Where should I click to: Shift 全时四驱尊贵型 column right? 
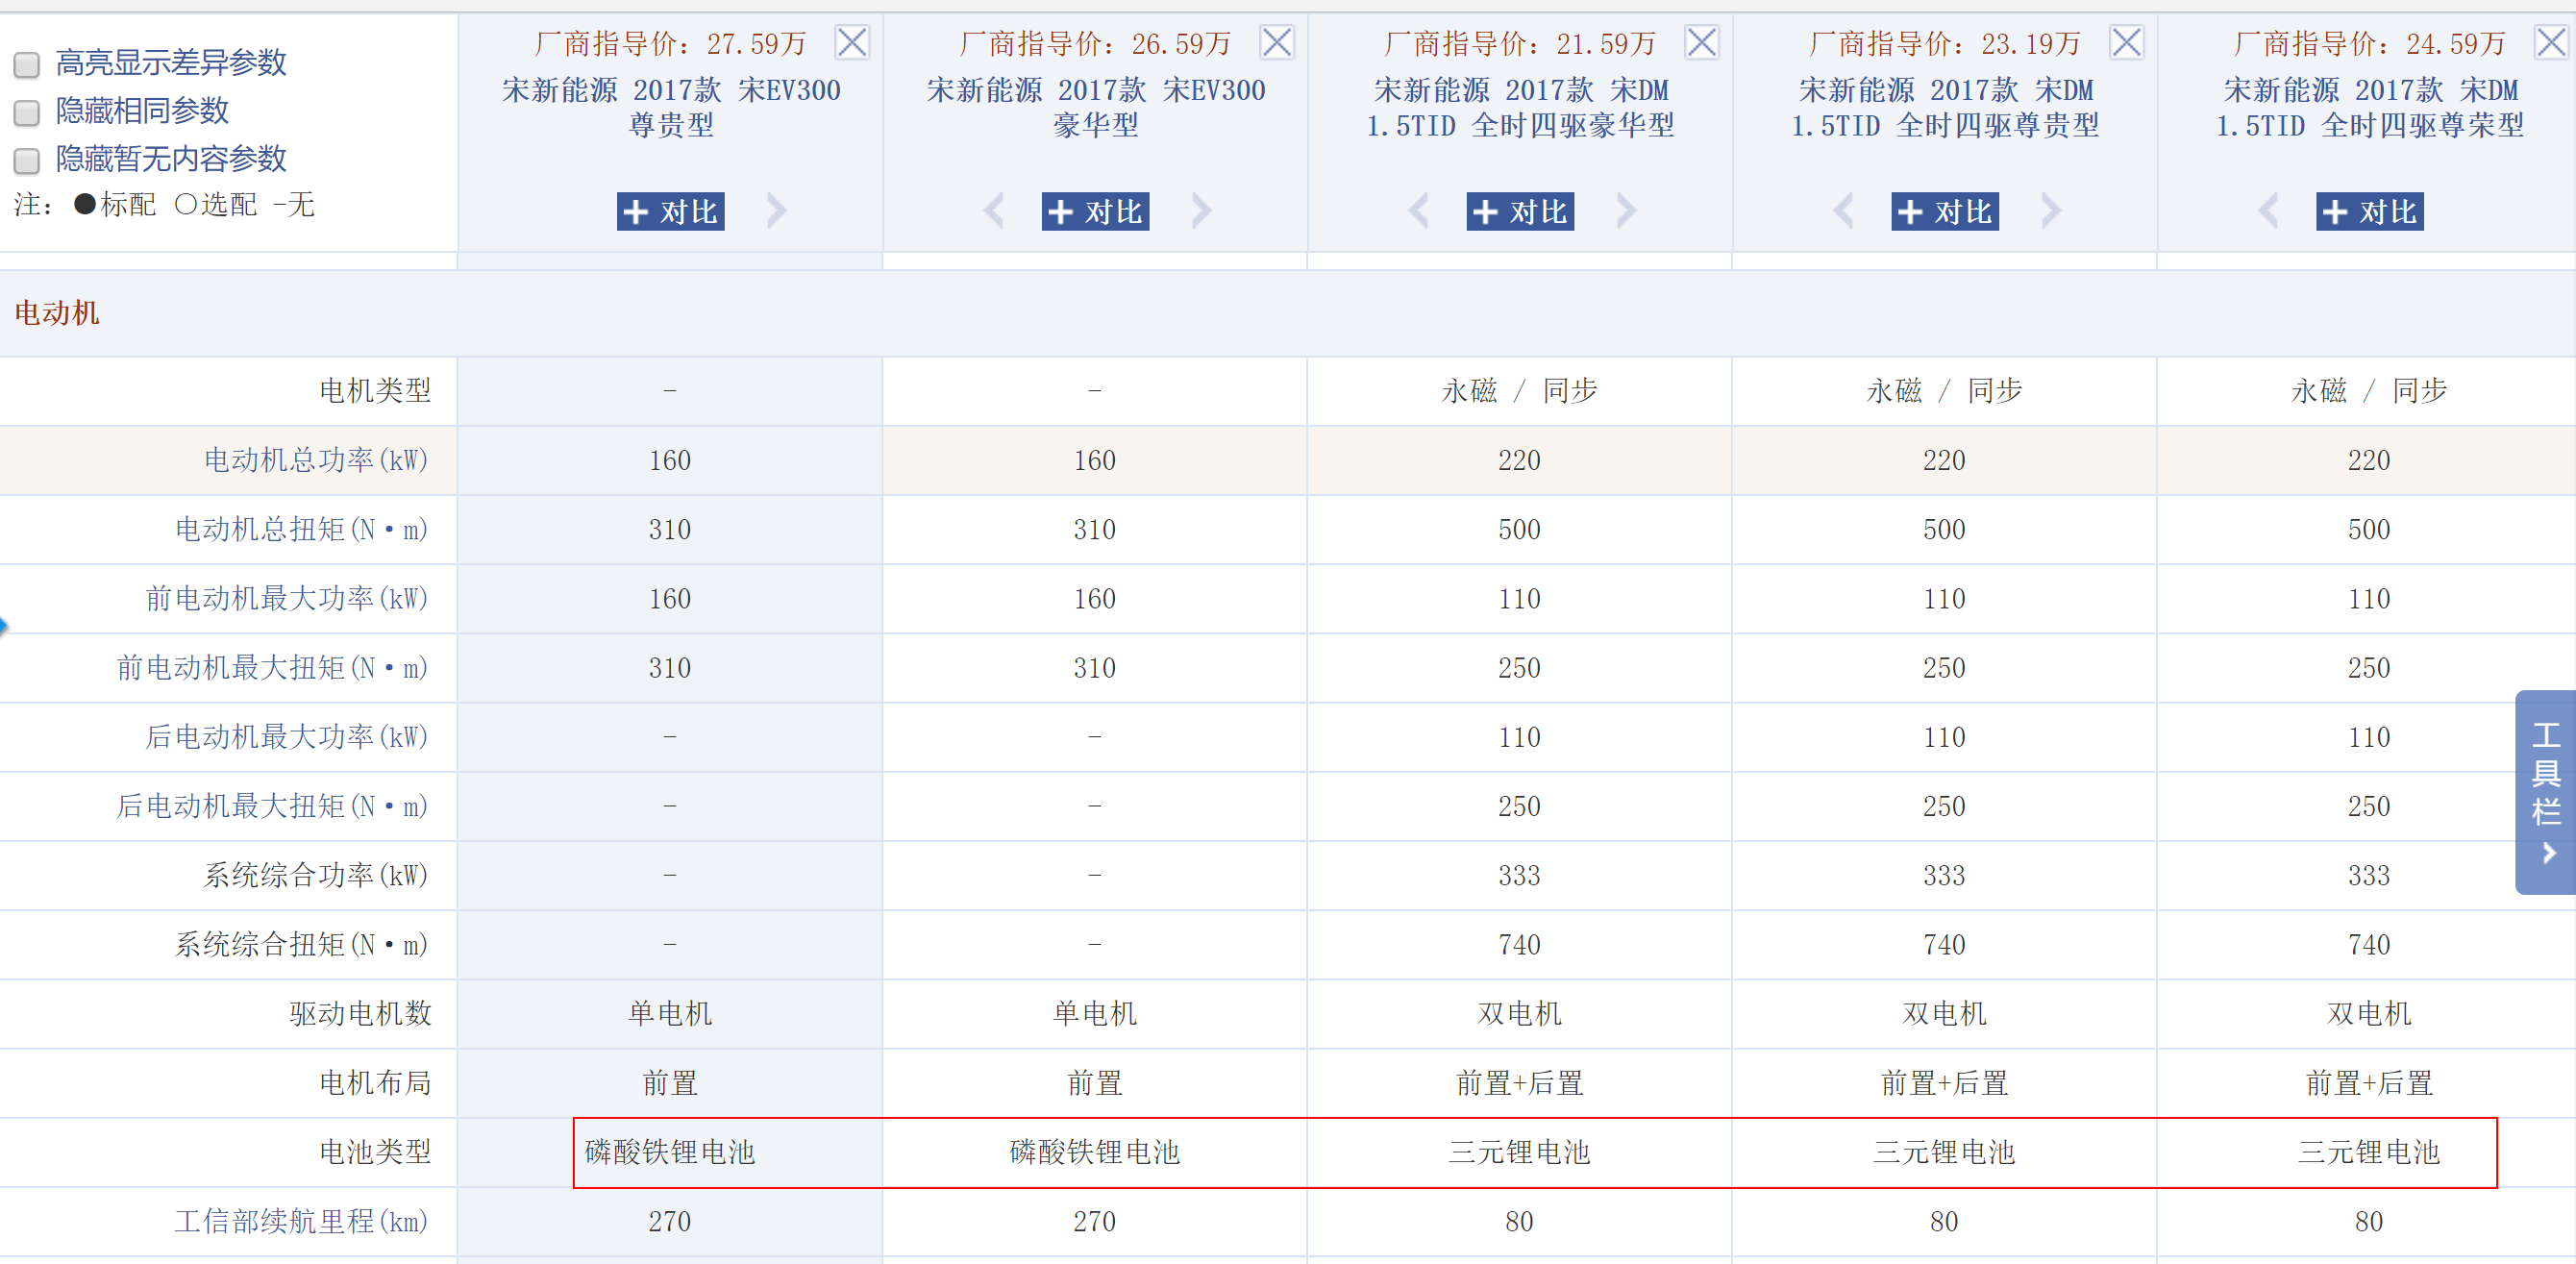point(2052,211)
